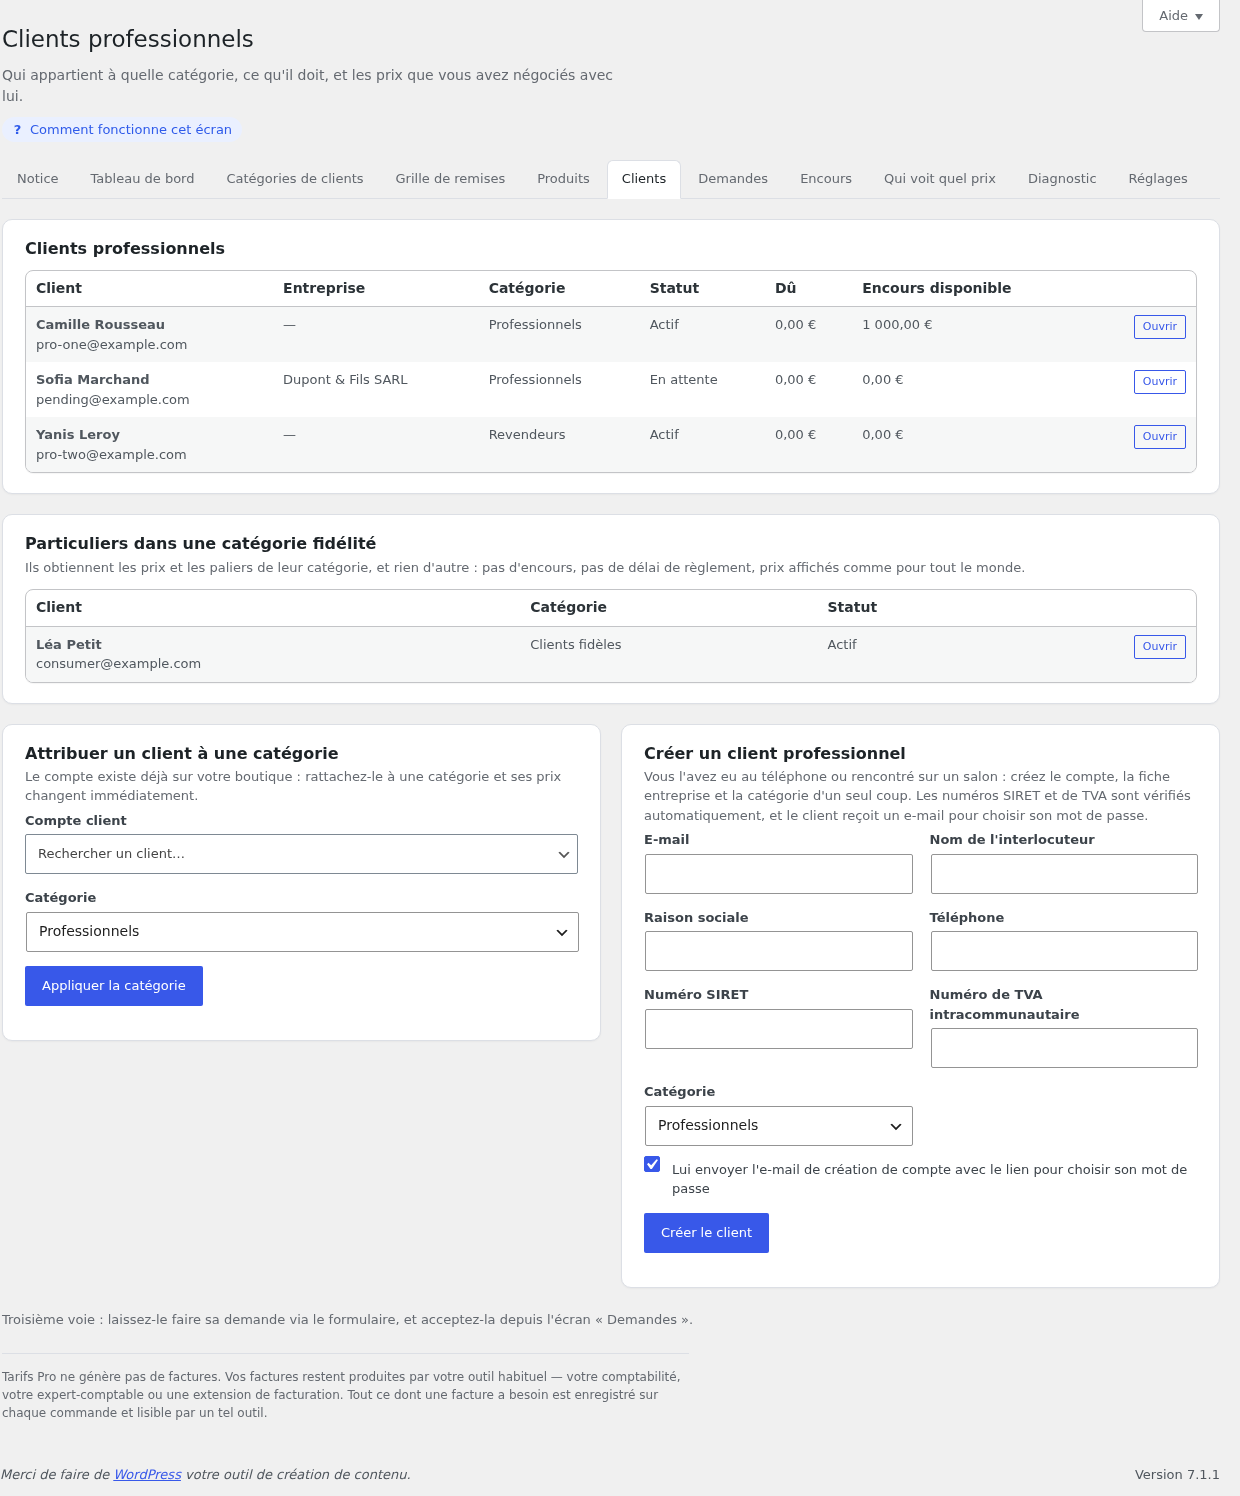Viewport: 1240px width, 1496px height.
Task: Click the Dû column header
Action: coord(785,288)
